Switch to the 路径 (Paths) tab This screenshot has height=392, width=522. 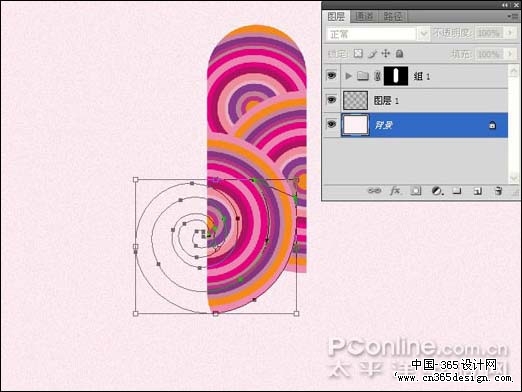pos(393,16)
